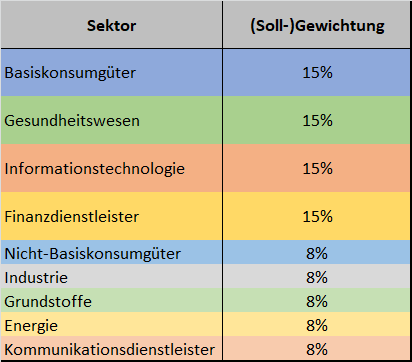Click the 8% value beside Industrie
The width and height of the screenshot is (412, 362).
click(317, 277)
